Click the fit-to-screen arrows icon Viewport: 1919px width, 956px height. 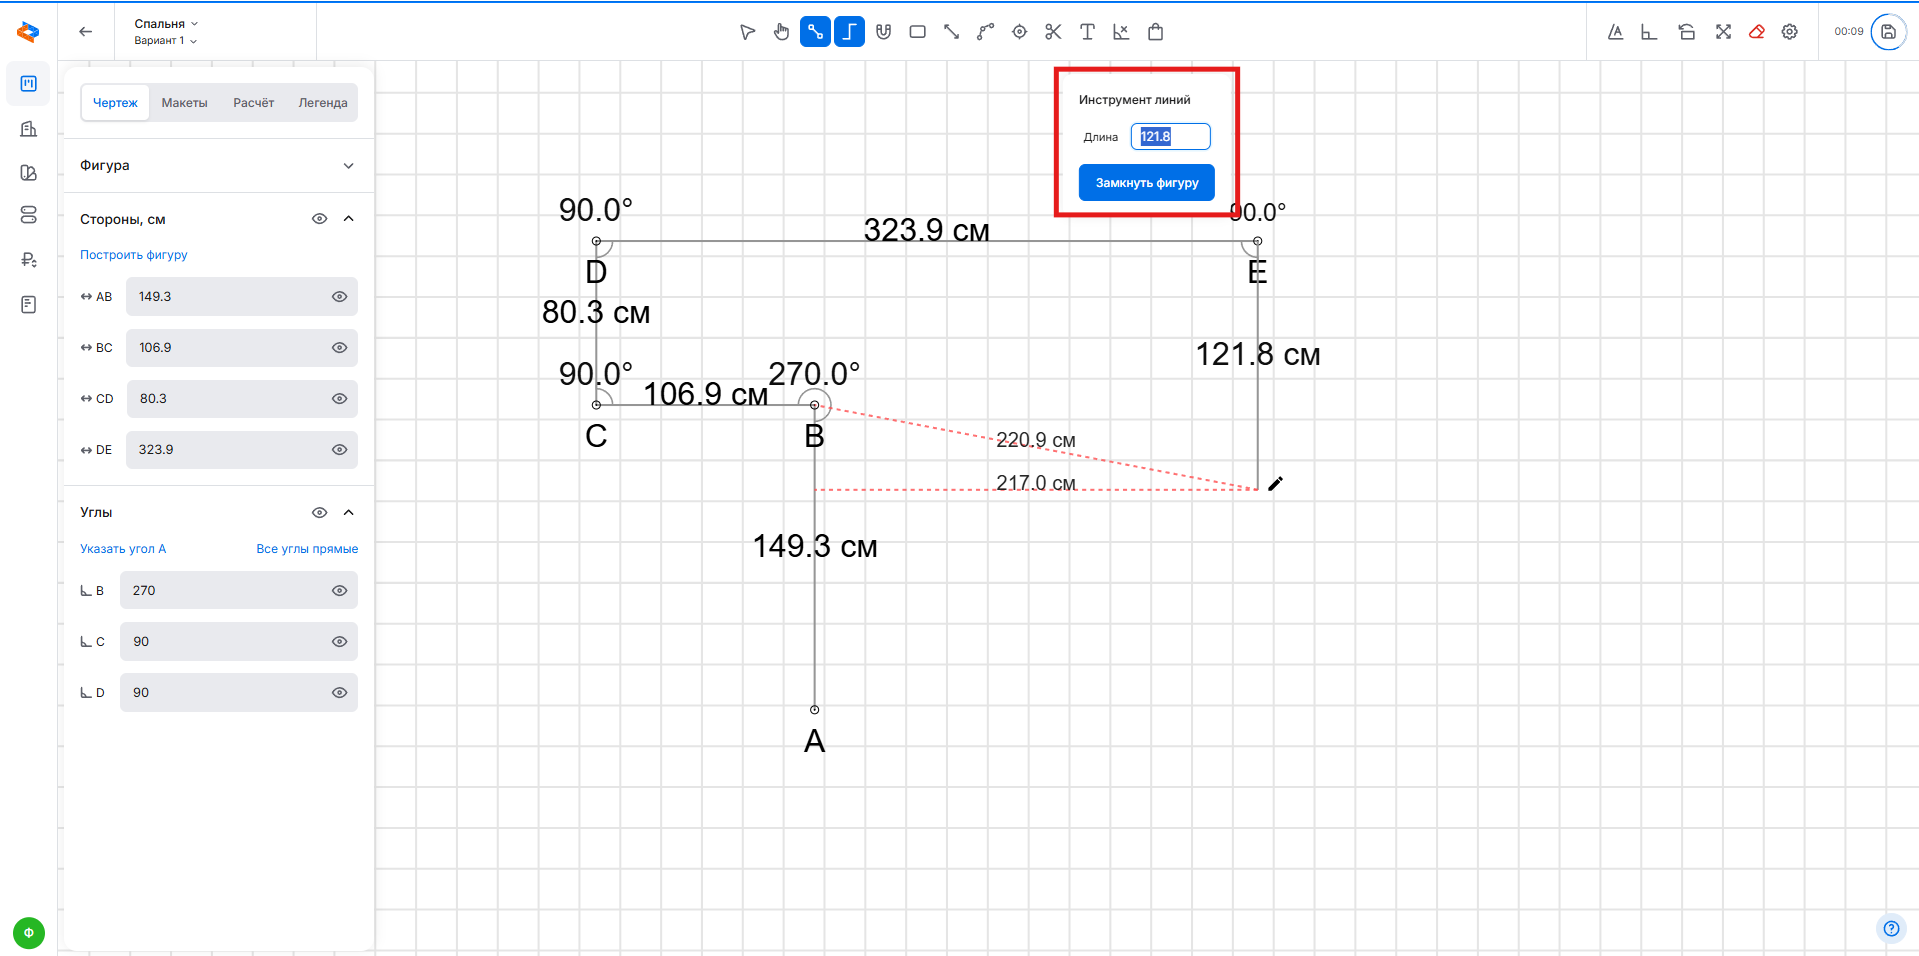1723,32
